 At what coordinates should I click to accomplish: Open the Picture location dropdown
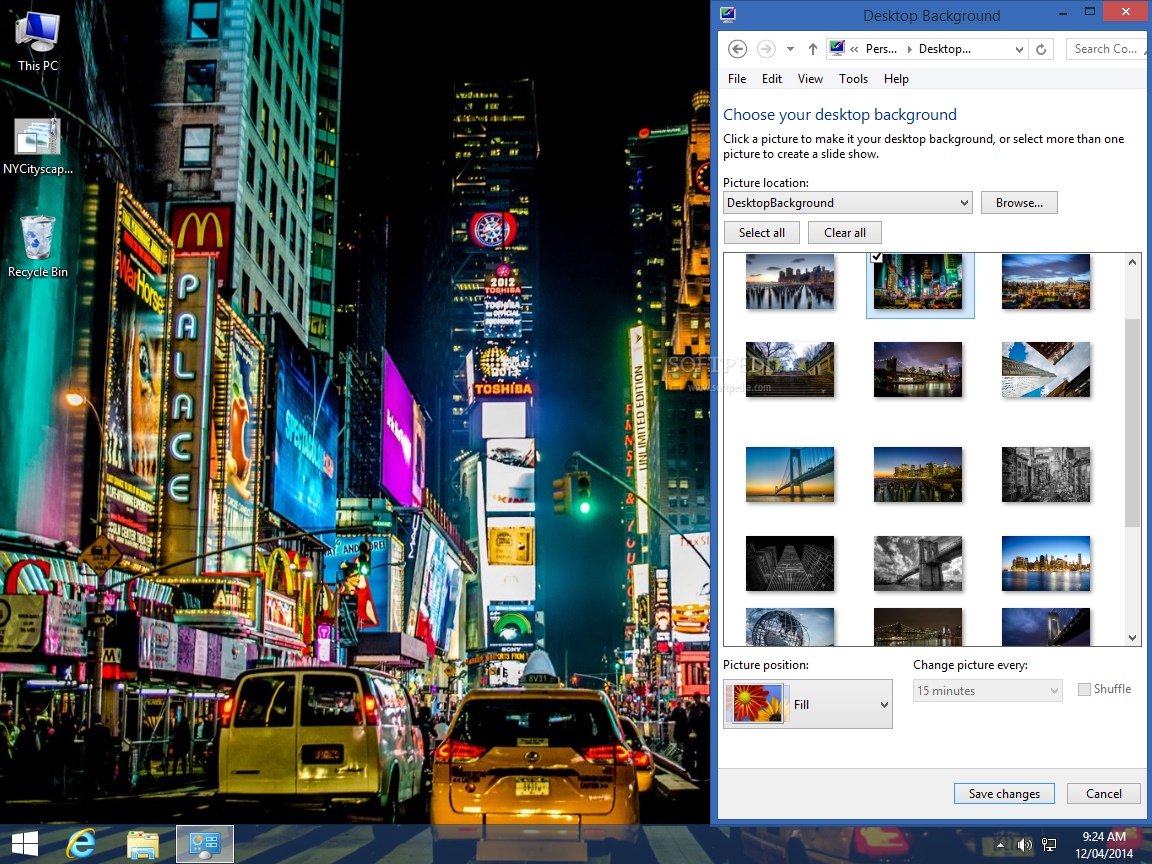coord(848,203)
